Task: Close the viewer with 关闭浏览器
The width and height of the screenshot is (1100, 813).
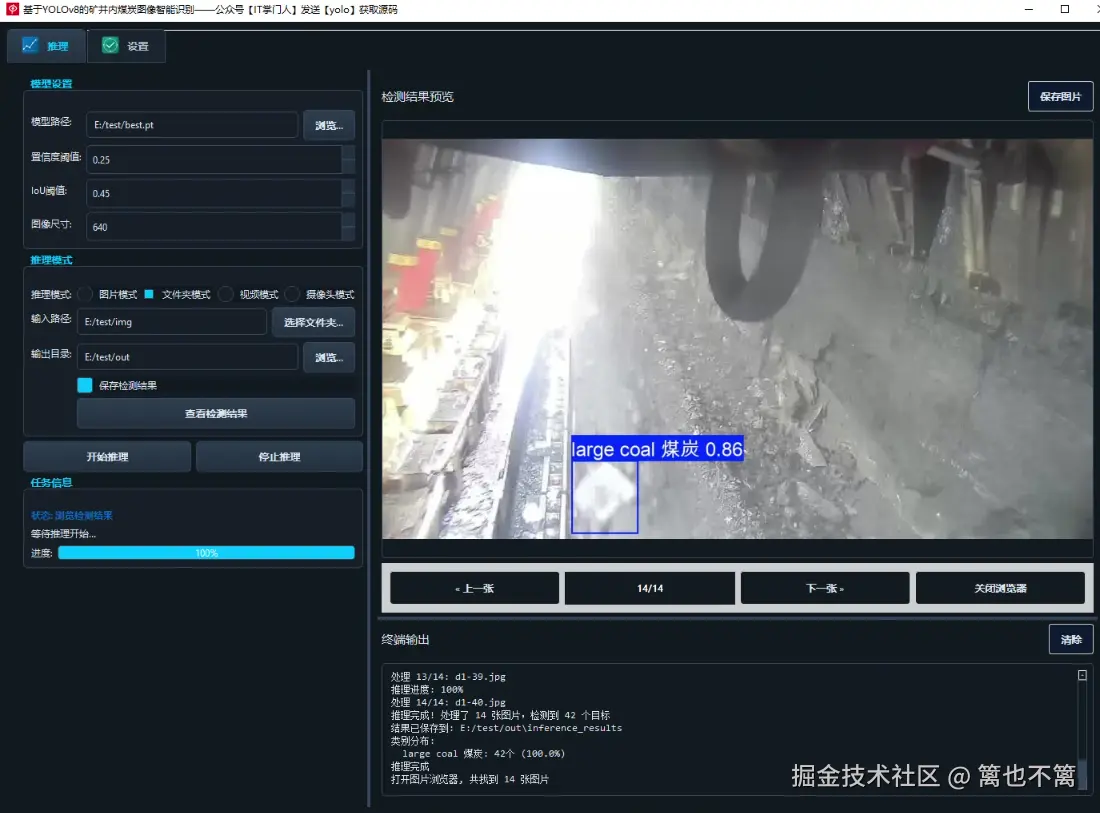Action: 1000,589
